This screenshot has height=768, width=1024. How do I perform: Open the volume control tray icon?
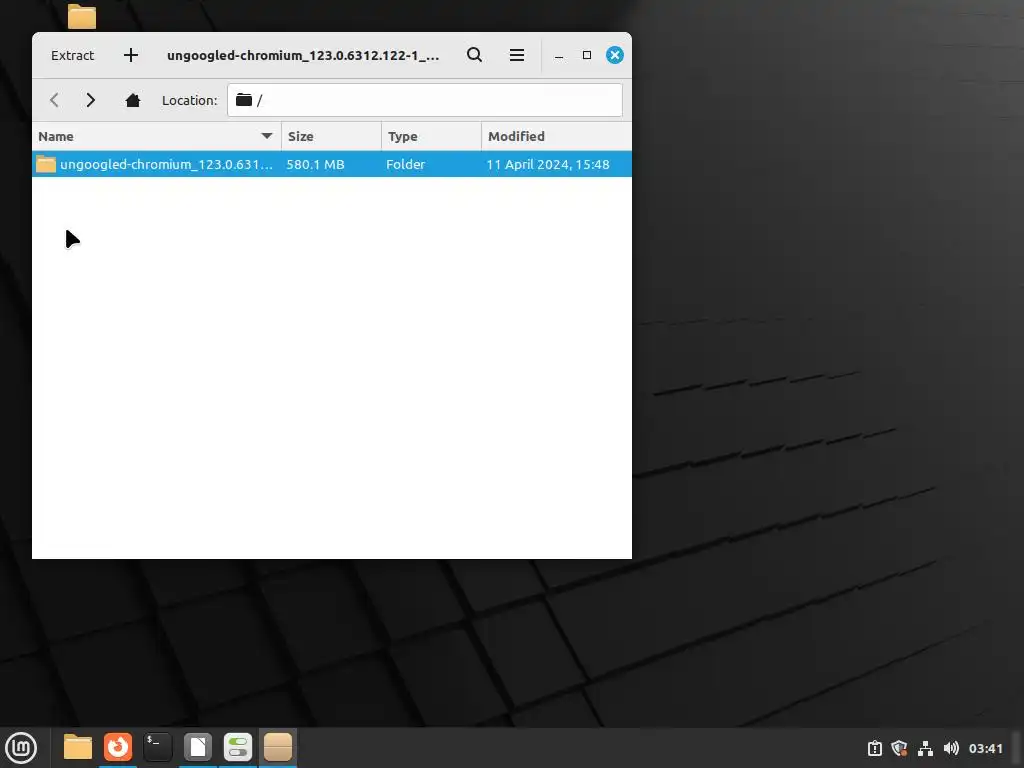point(952,748)
